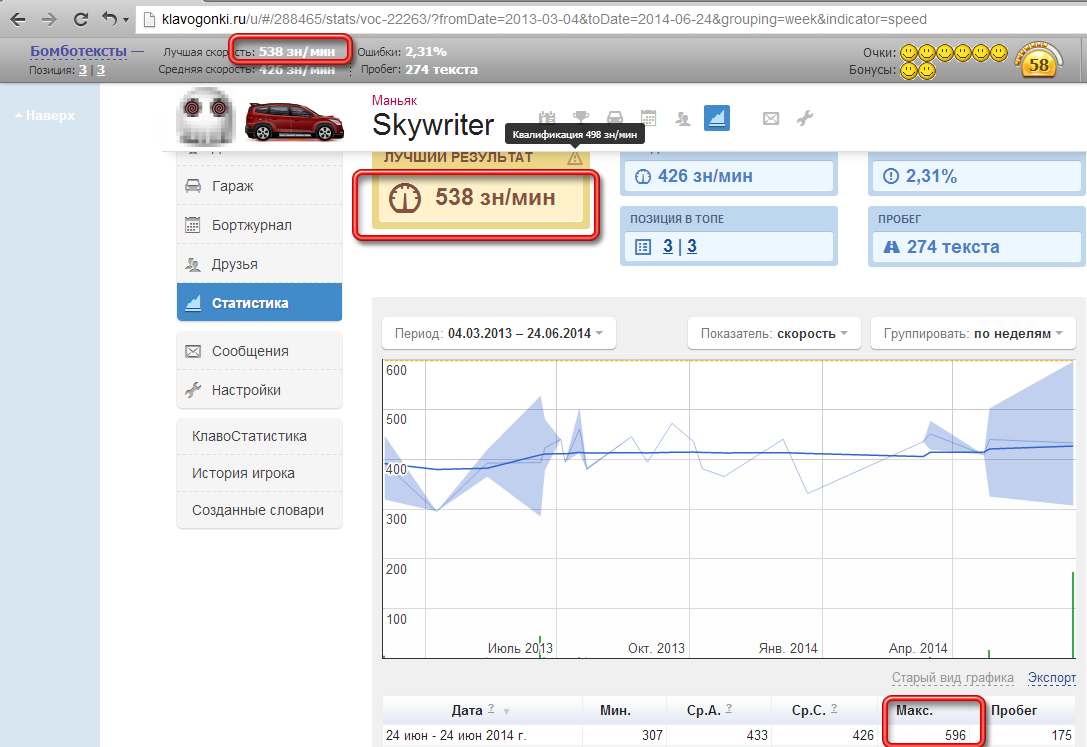Image resolution: width=1087 pixels, height=747 pixels.
Task: Open Настройки in the sidebar
Action: [x=259, y=389]
